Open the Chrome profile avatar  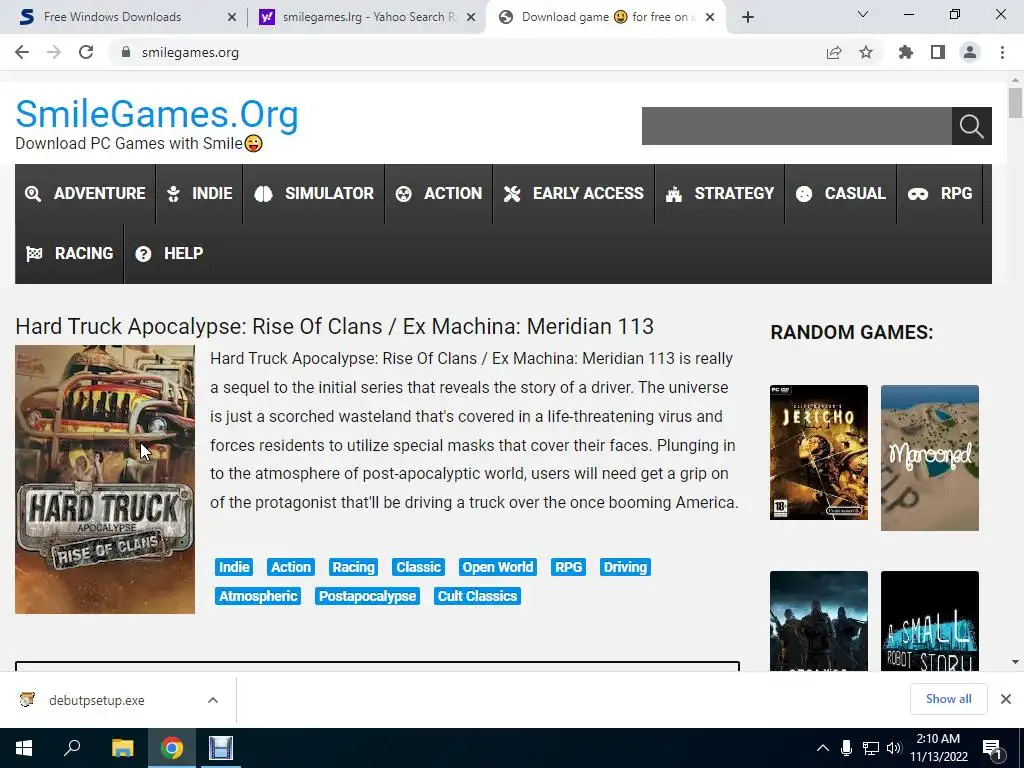tap(970, 52)
